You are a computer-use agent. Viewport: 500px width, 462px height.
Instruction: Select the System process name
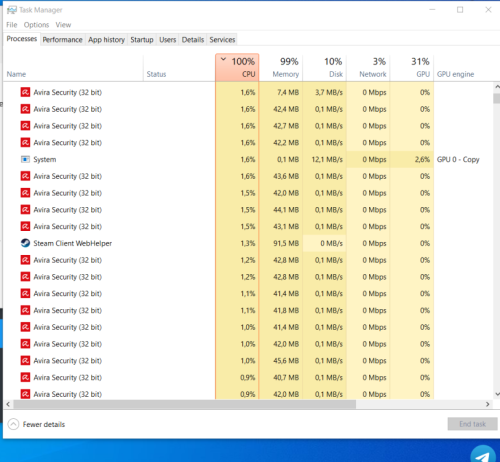coord(45,159)
